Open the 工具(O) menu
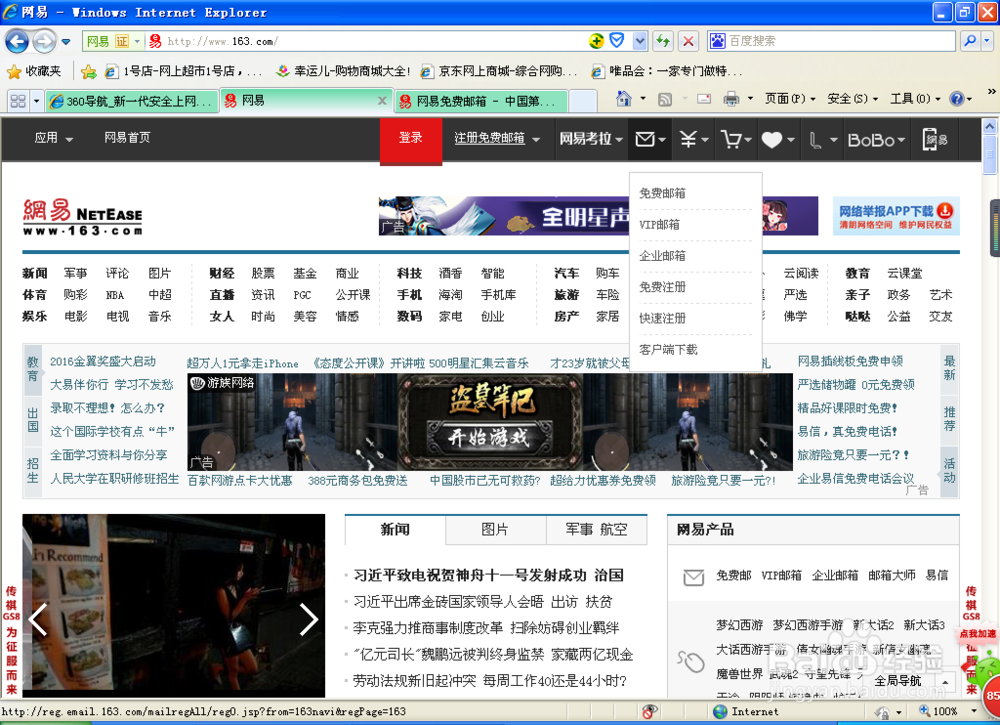The width and height of the screenshot is (1000, 725). (x=915, y=99)
